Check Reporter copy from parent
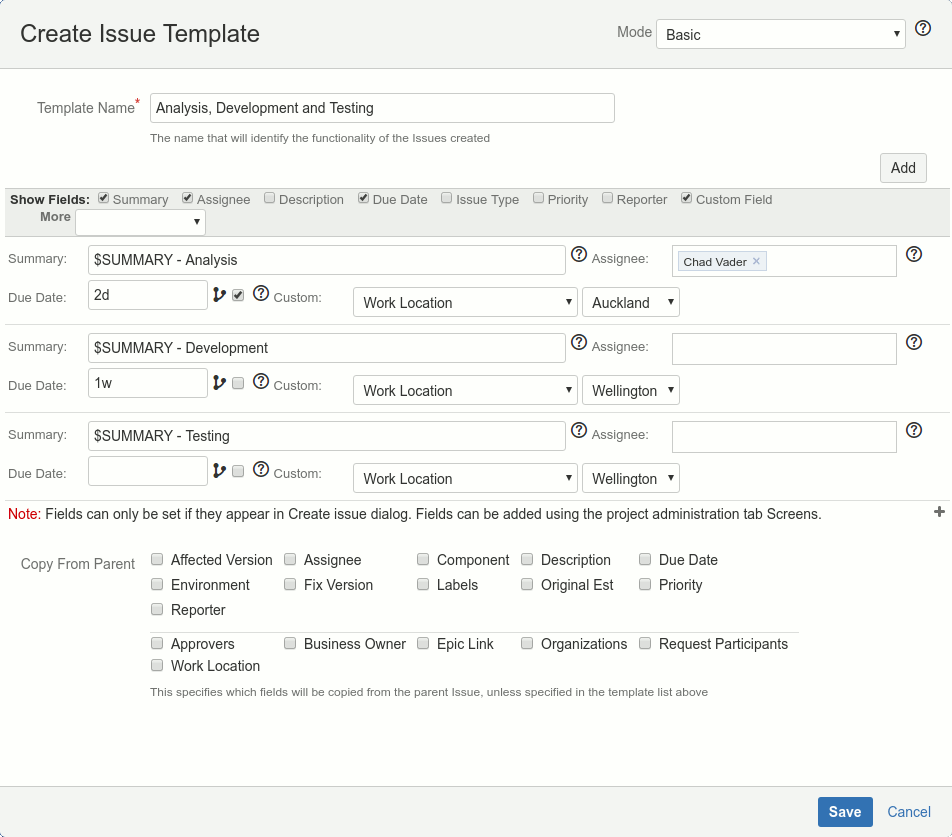This screenshot has width=952, height=837. click(157, 609)
